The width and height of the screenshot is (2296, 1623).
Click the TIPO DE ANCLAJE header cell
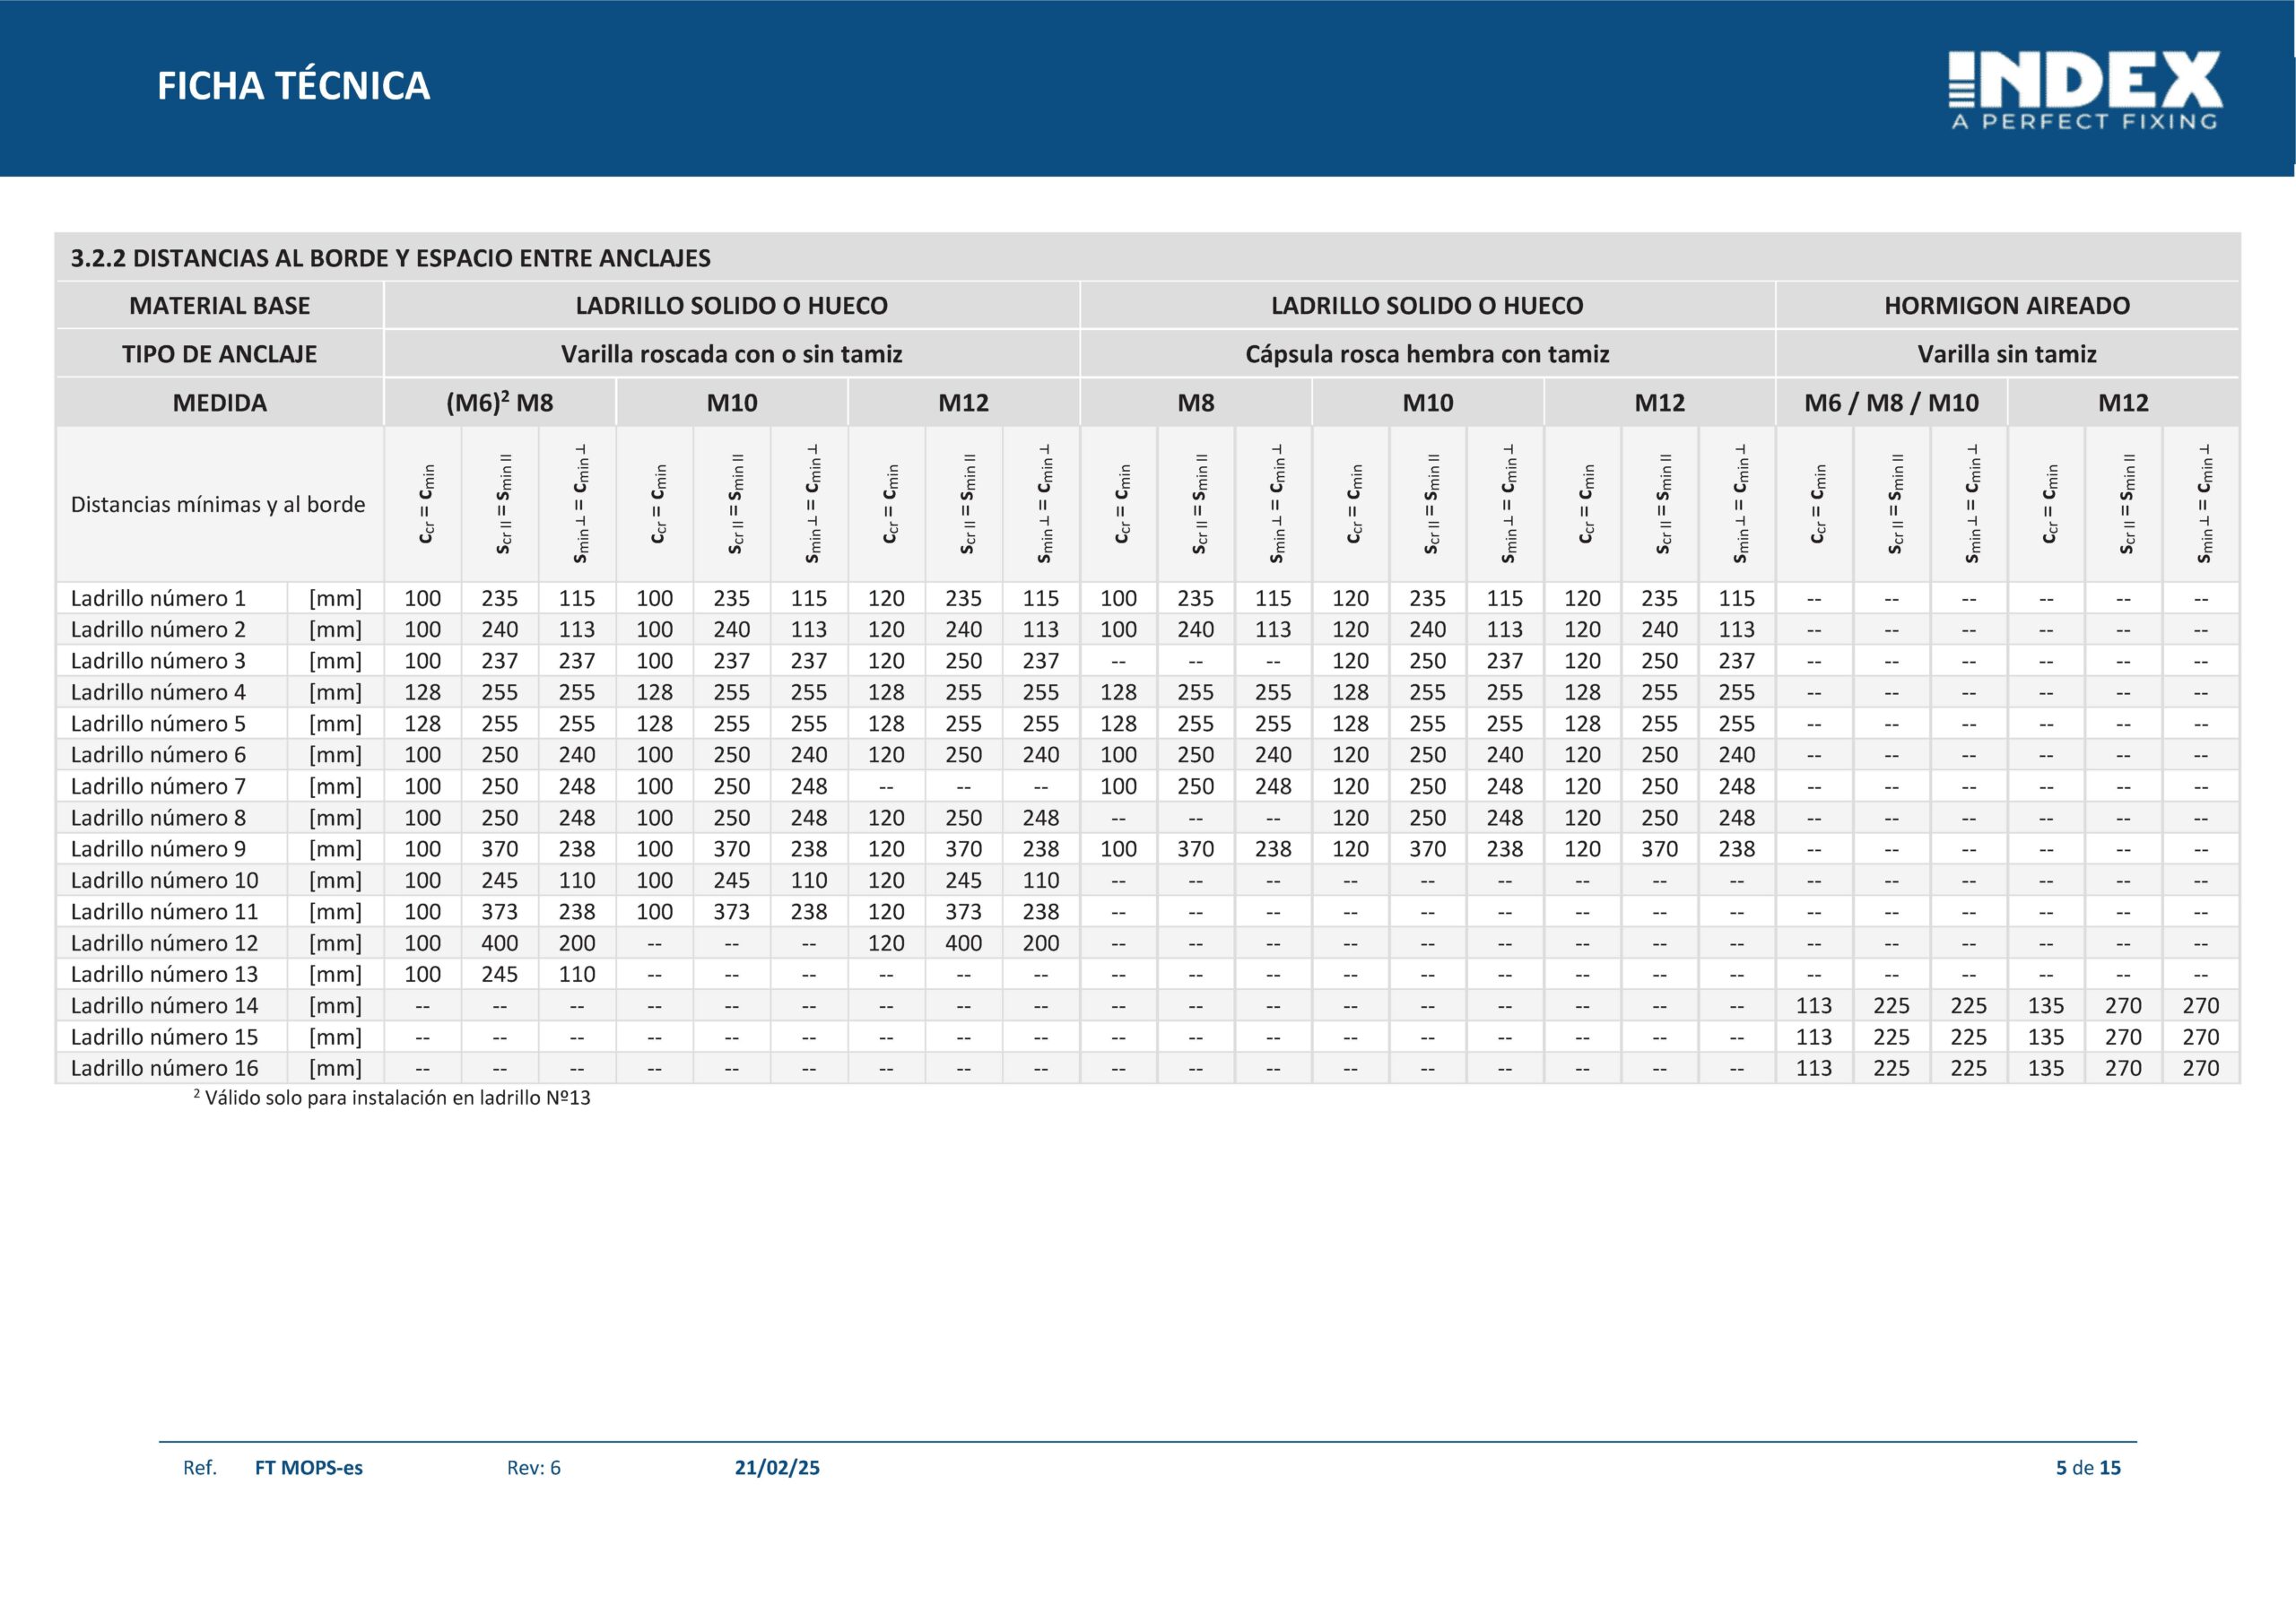coord(220,354)
